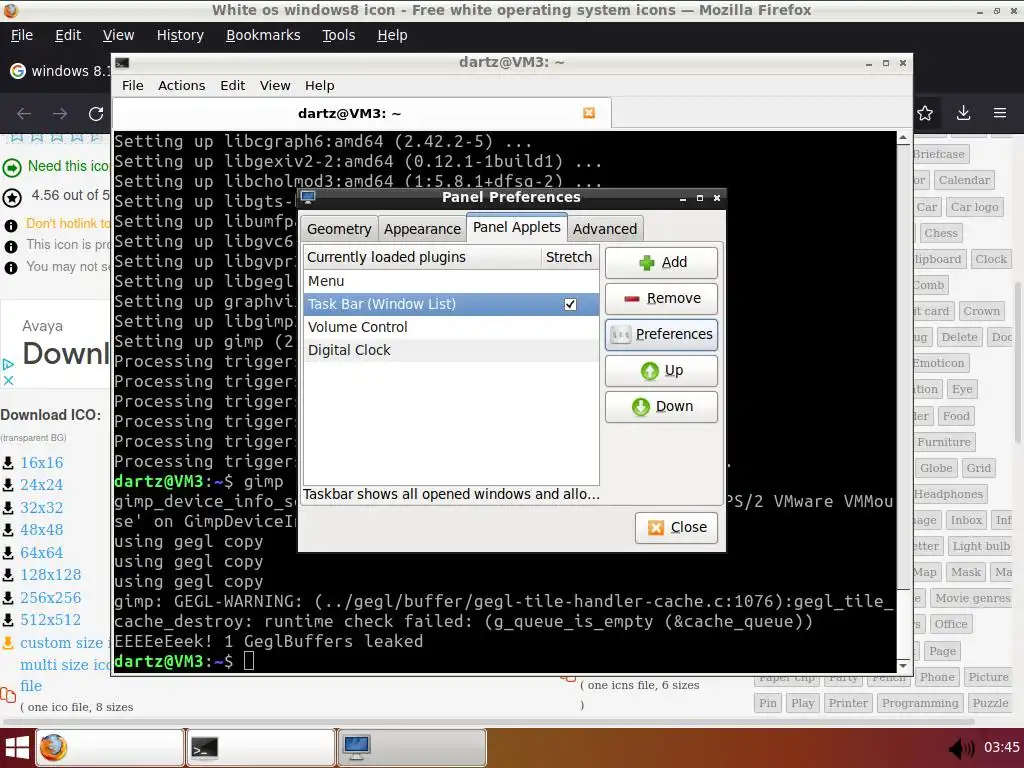Viewport: 1024px width, 768px height.
Task: Move selected applet Down
Action: click(661, 406)
